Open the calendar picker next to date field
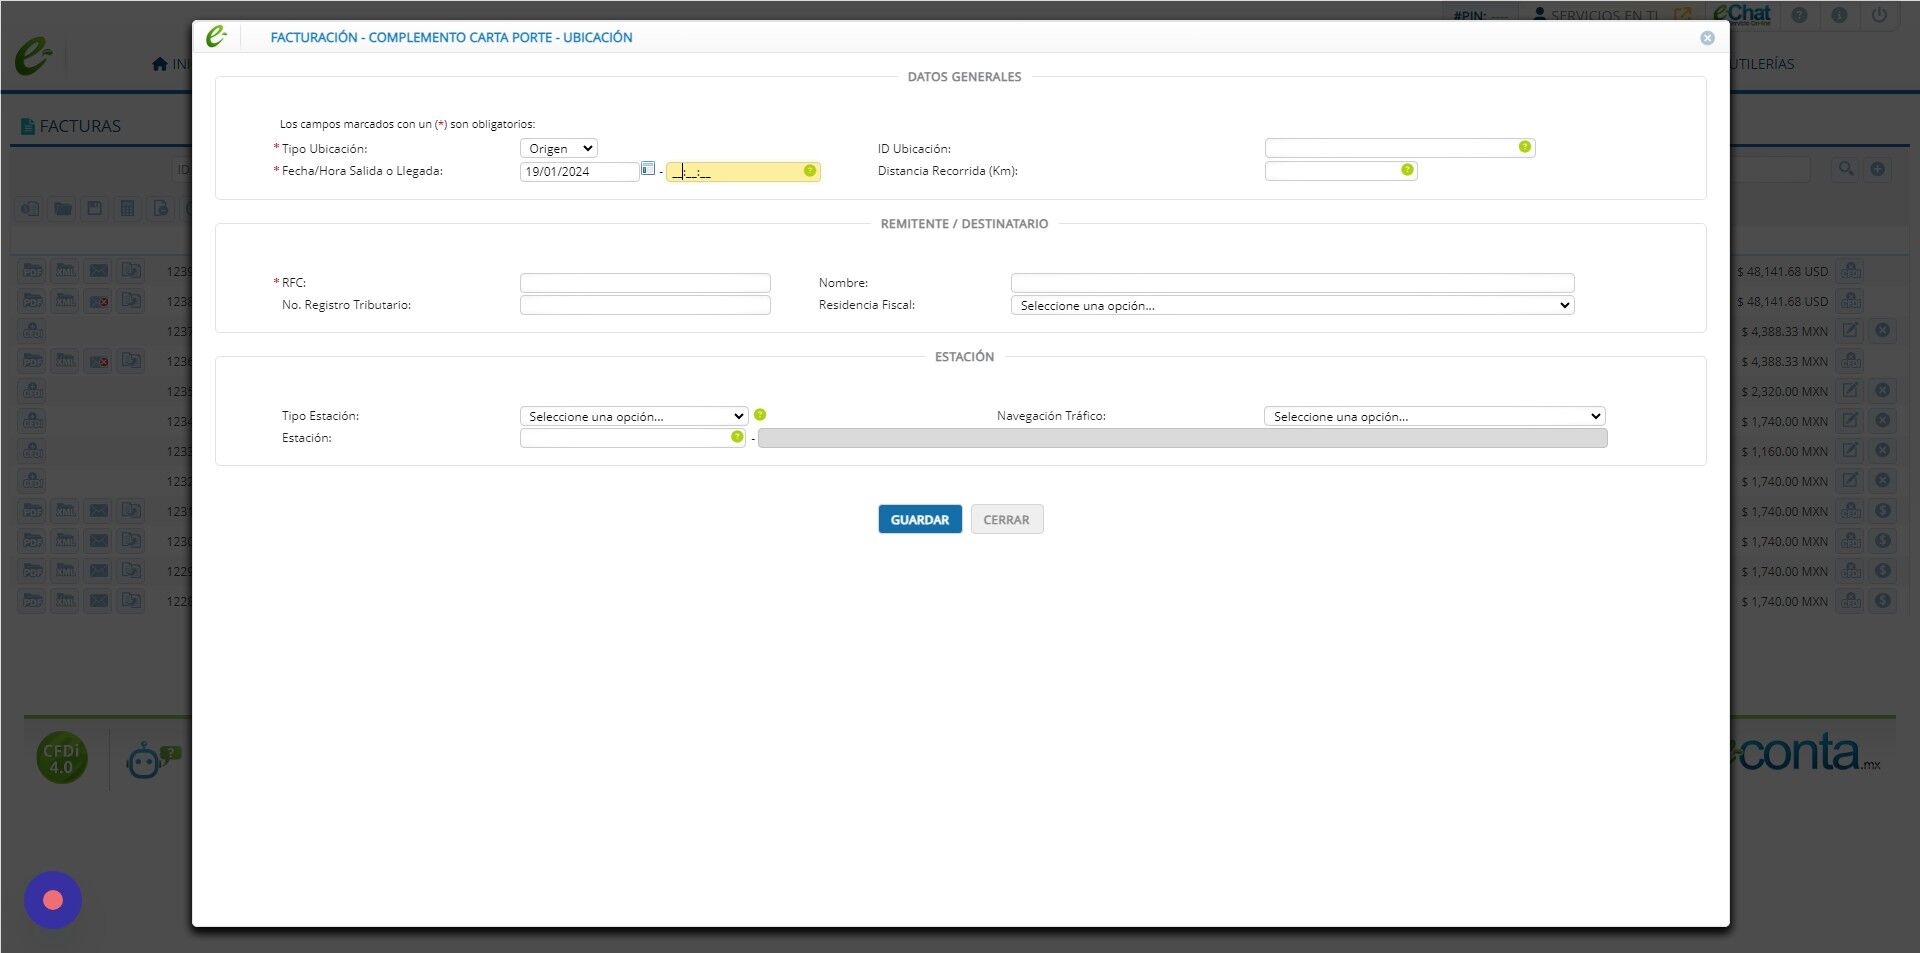 (x=648, y=169)
